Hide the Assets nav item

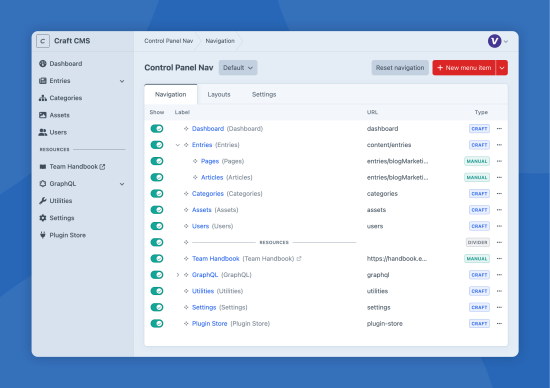[157, 210]
